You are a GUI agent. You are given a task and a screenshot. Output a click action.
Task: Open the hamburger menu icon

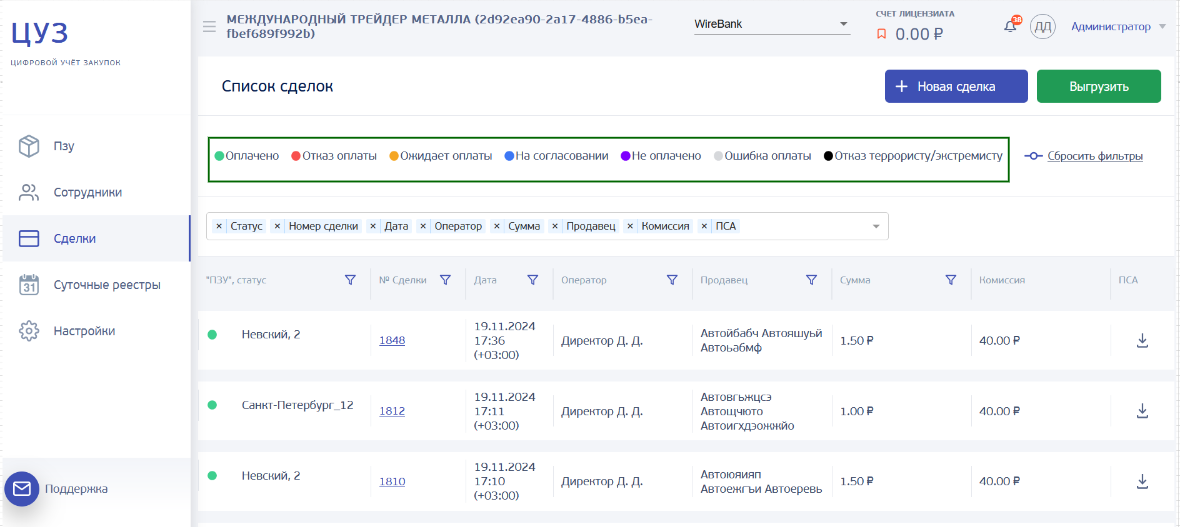click(210, 27)
